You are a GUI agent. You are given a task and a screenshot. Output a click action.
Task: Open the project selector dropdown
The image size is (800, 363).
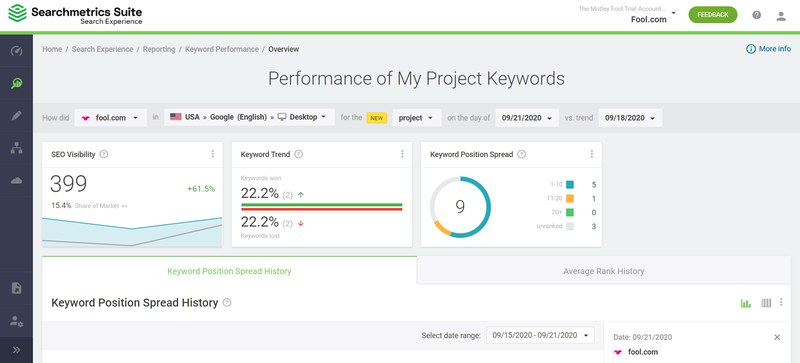(416, 117)
